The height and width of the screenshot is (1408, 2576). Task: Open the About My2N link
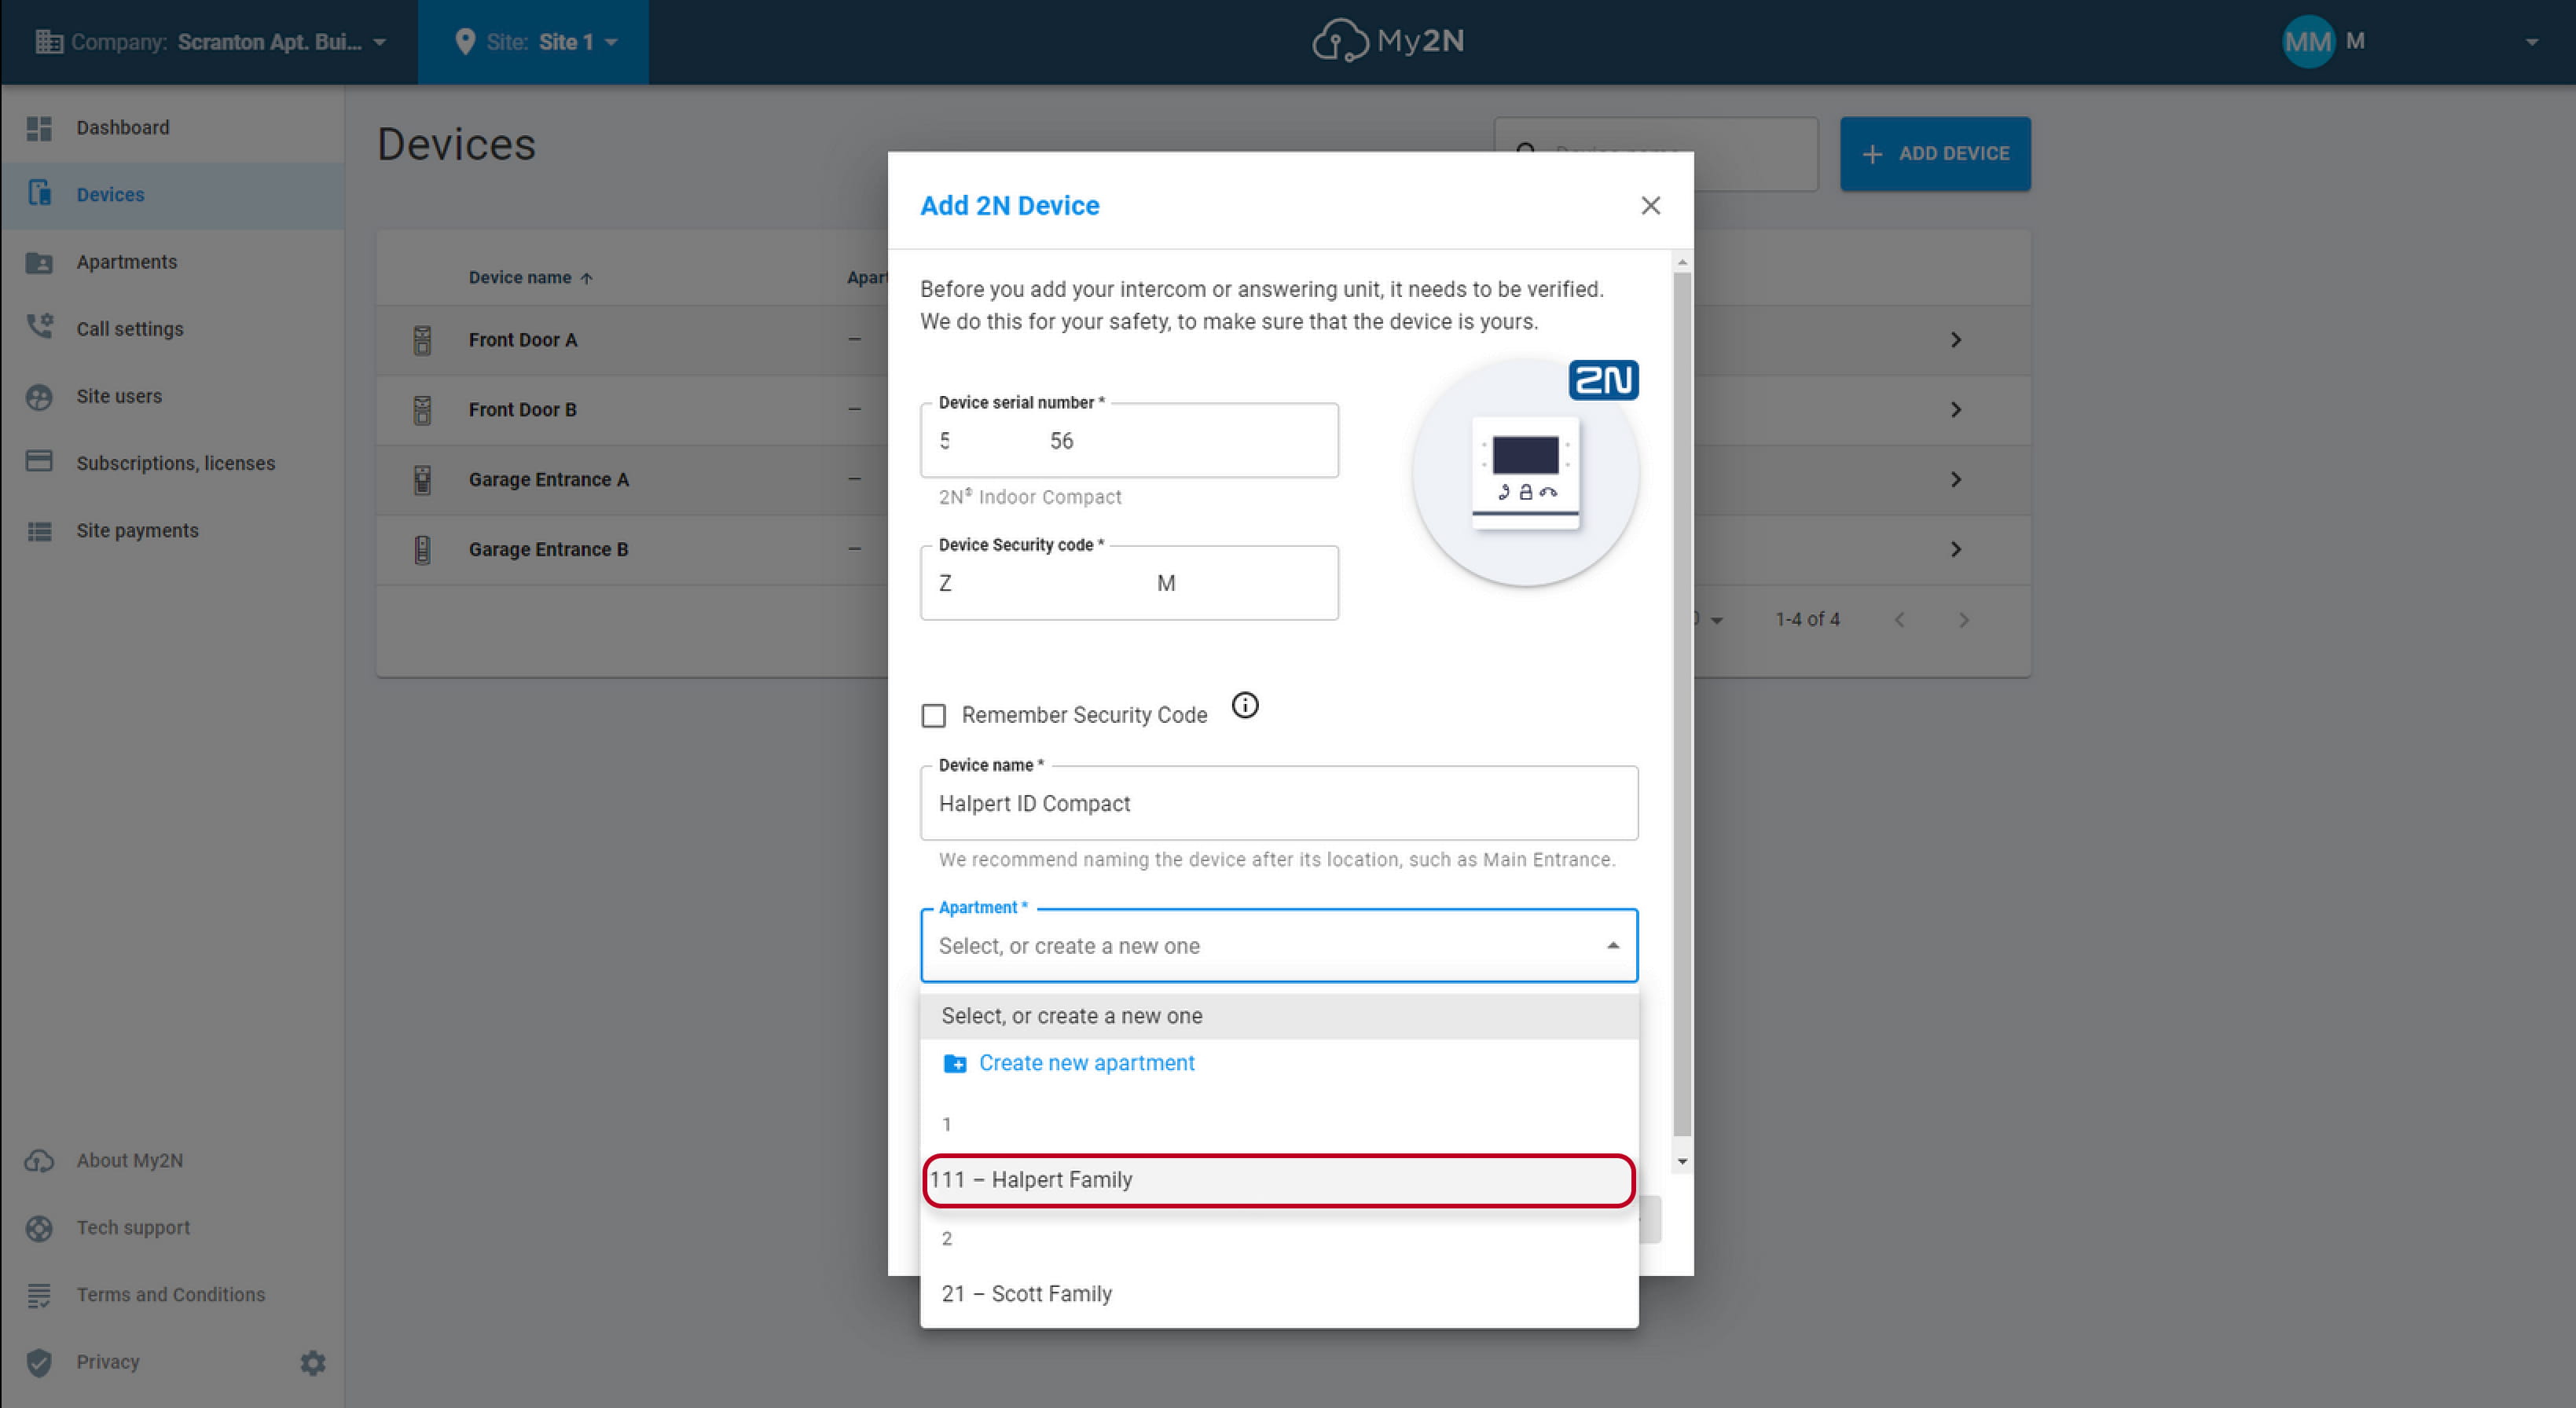(x=130, y=1160)
